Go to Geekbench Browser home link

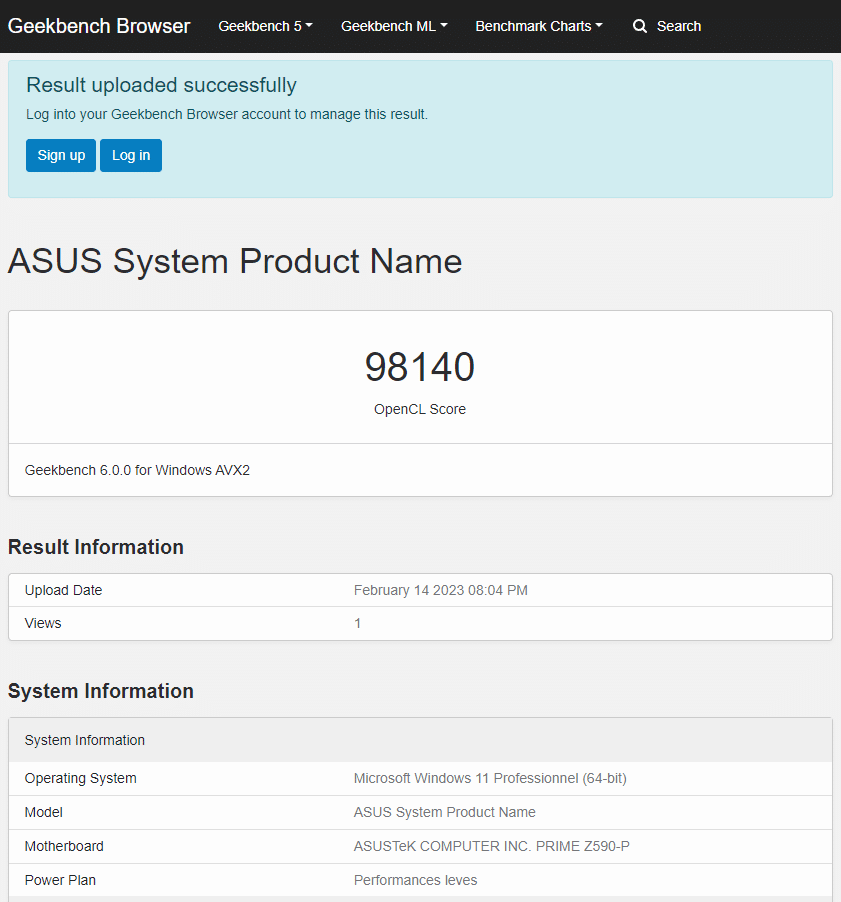point(99,26)
